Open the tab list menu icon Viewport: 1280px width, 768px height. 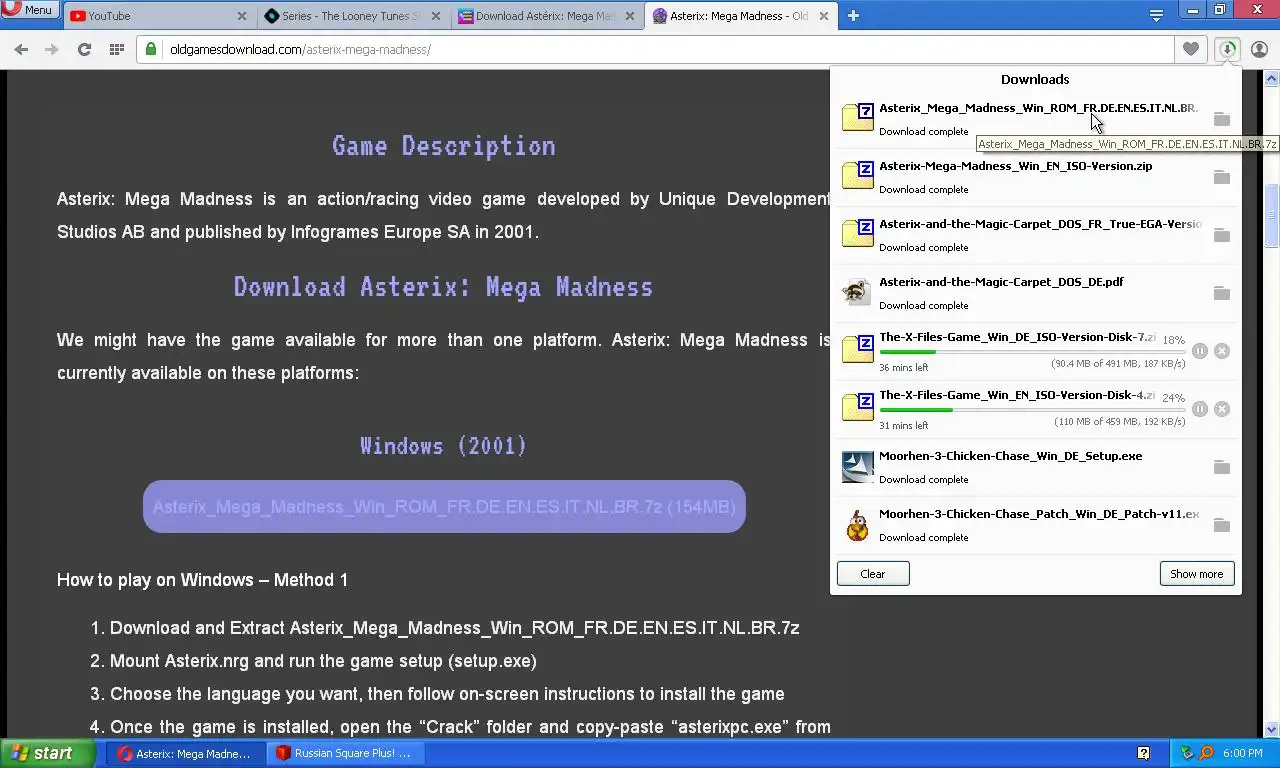coord(1156,16)
